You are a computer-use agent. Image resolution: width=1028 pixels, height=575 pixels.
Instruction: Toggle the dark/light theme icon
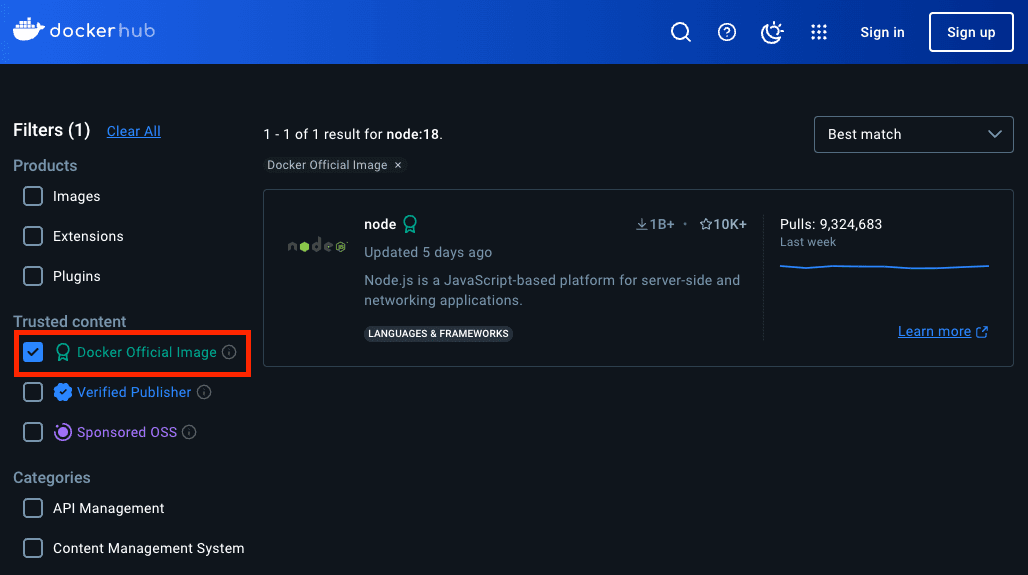pyautogui.click(x=772, y=32)
